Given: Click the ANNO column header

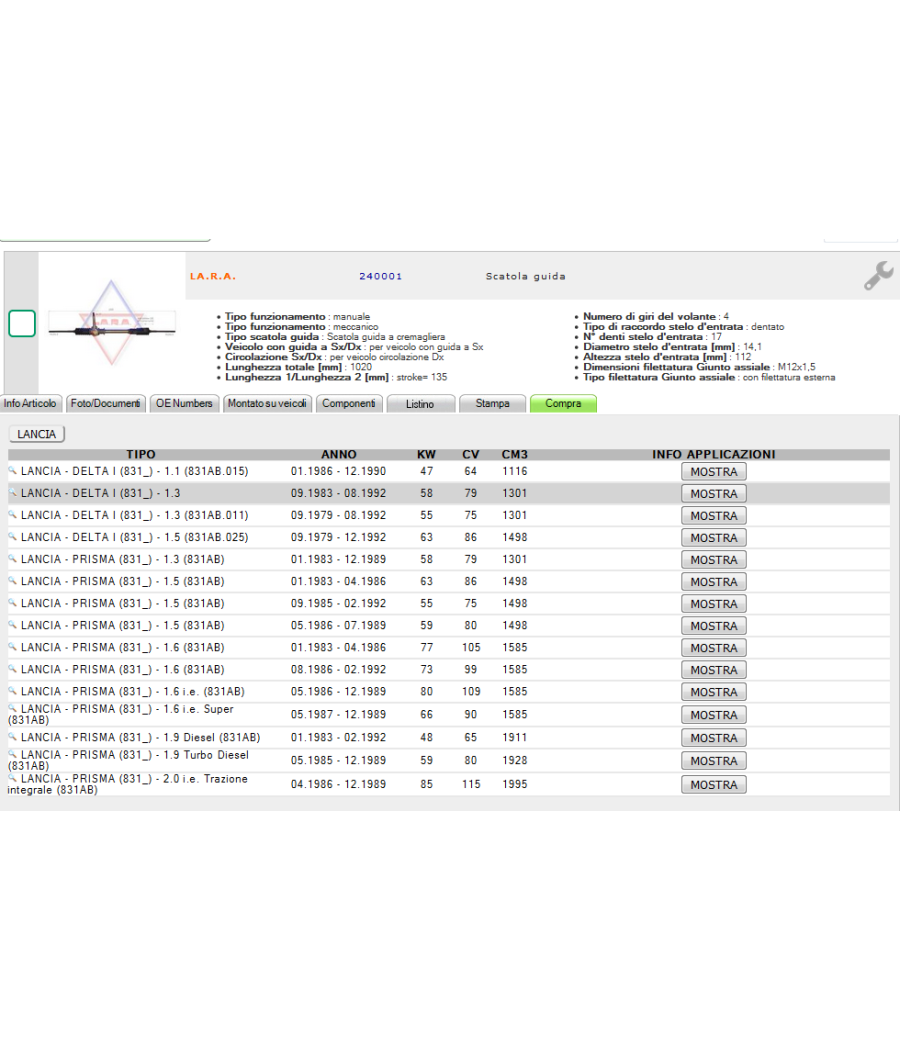Looking at the screenshot, I should (339, 455).
